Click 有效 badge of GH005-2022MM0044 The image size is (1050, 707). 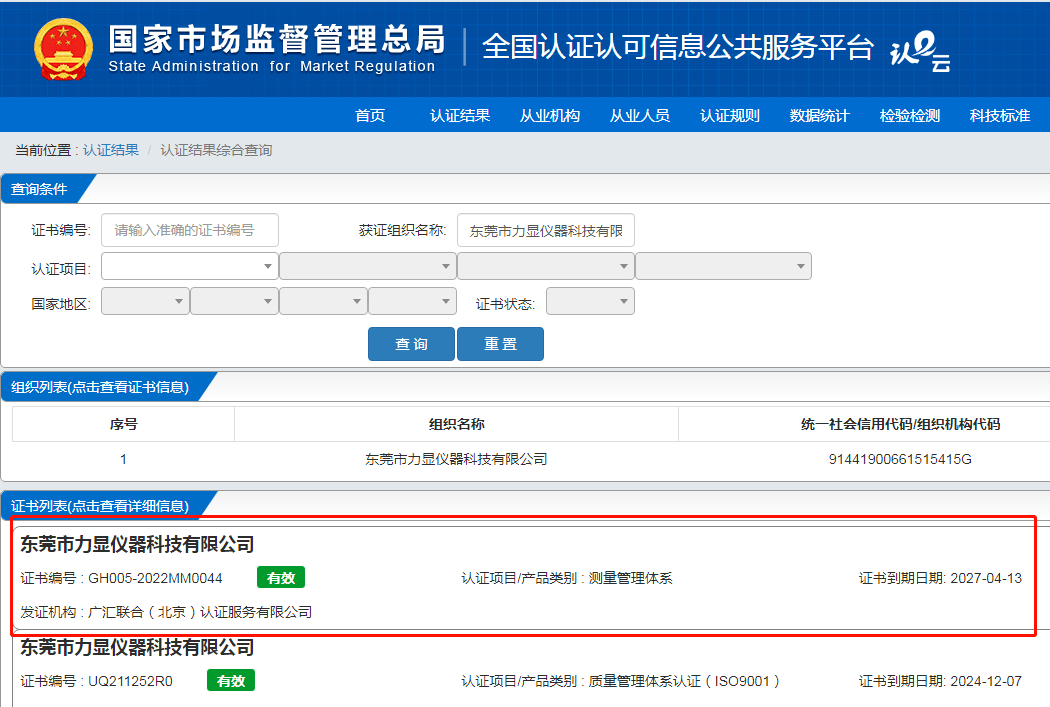tap(281, 577)
